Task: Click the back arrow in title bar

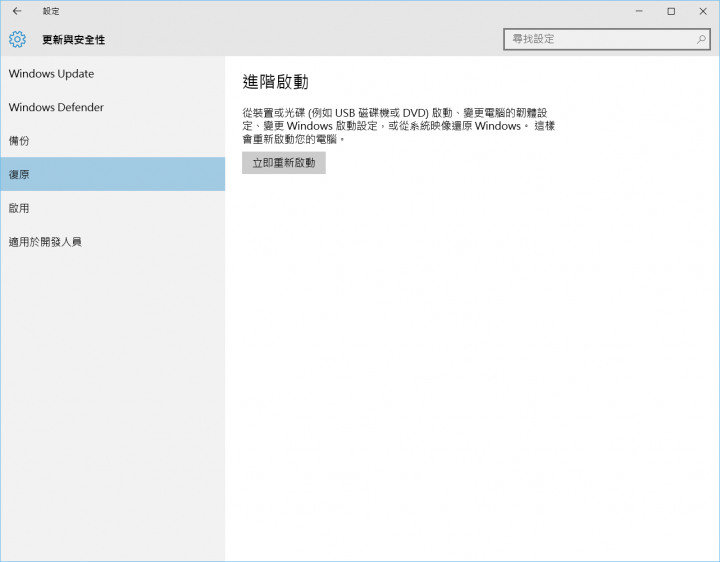Action: pos(17,11)
